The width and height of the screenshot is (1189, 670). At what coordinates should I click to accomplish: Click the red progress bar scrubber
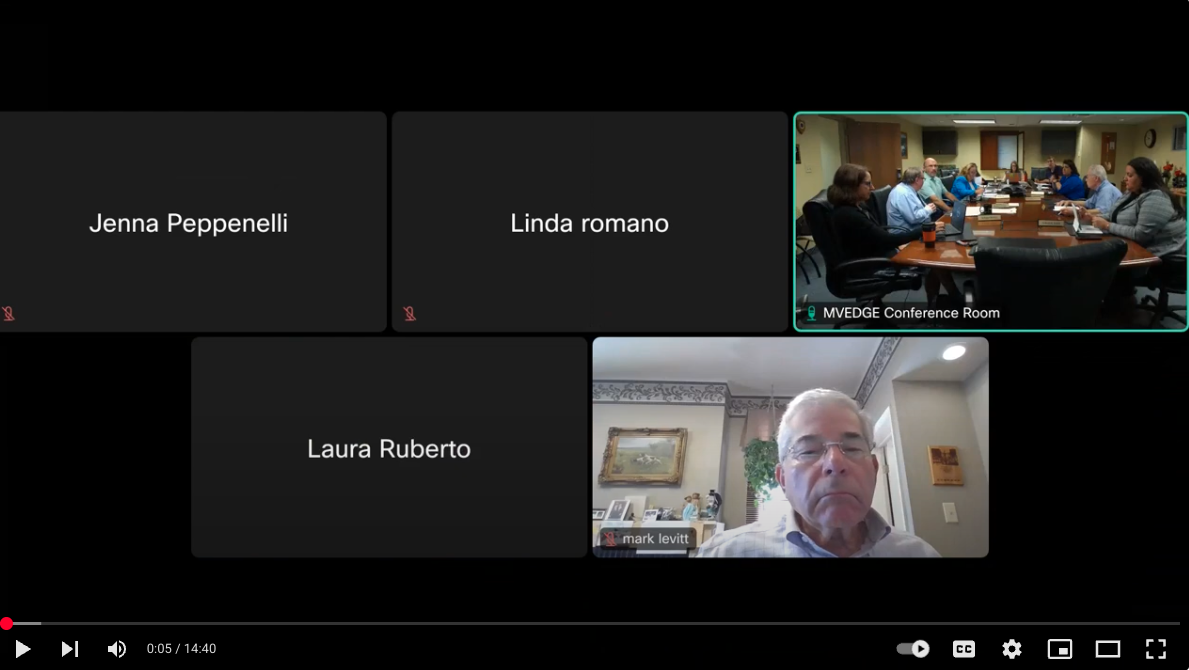6,624
